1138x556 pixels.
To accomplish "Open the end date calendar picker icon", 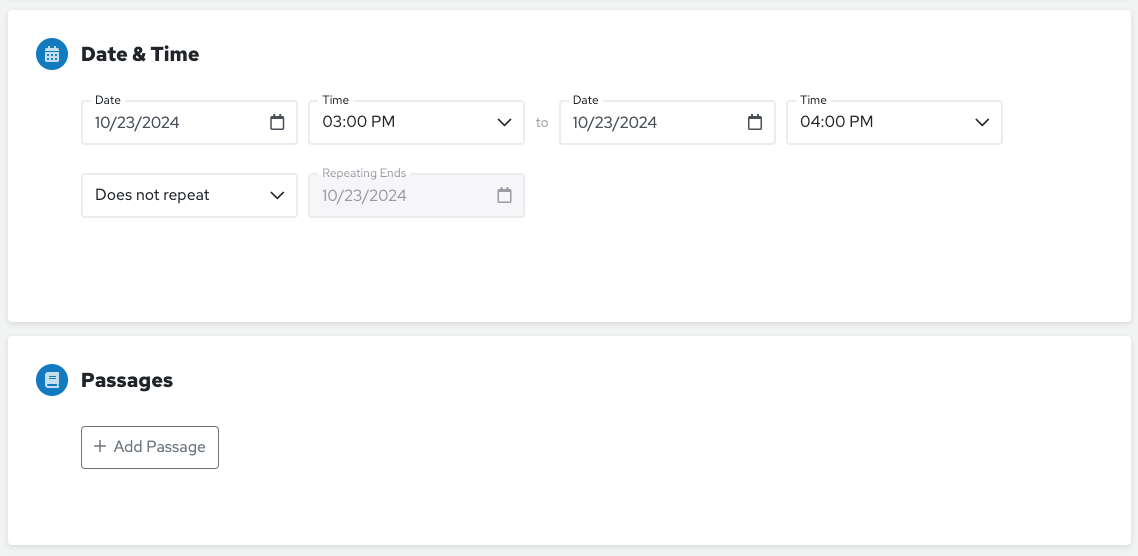I will pos(755,122).
